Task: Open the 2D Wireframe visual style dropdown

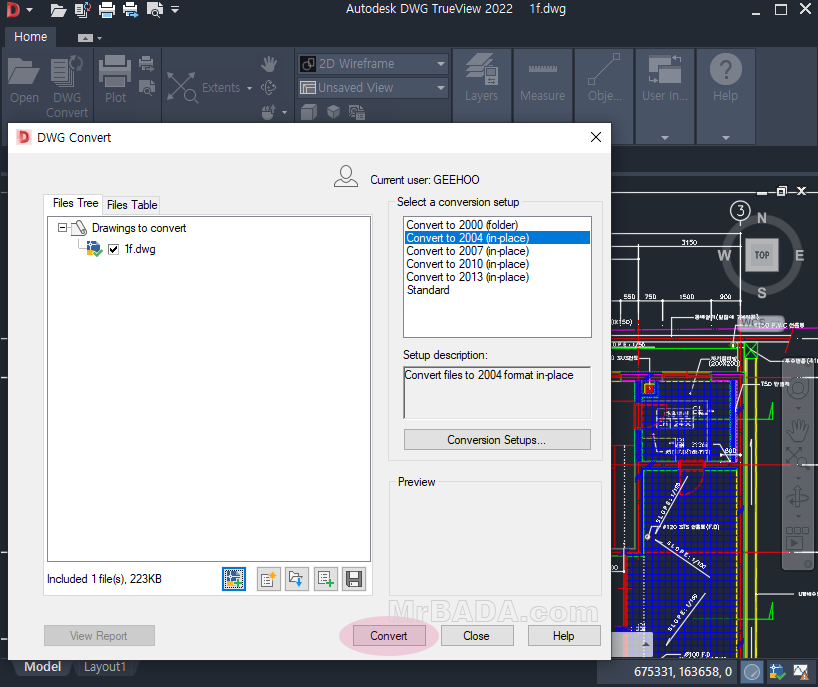Action: pyautogui.click(x=373, y=64)
